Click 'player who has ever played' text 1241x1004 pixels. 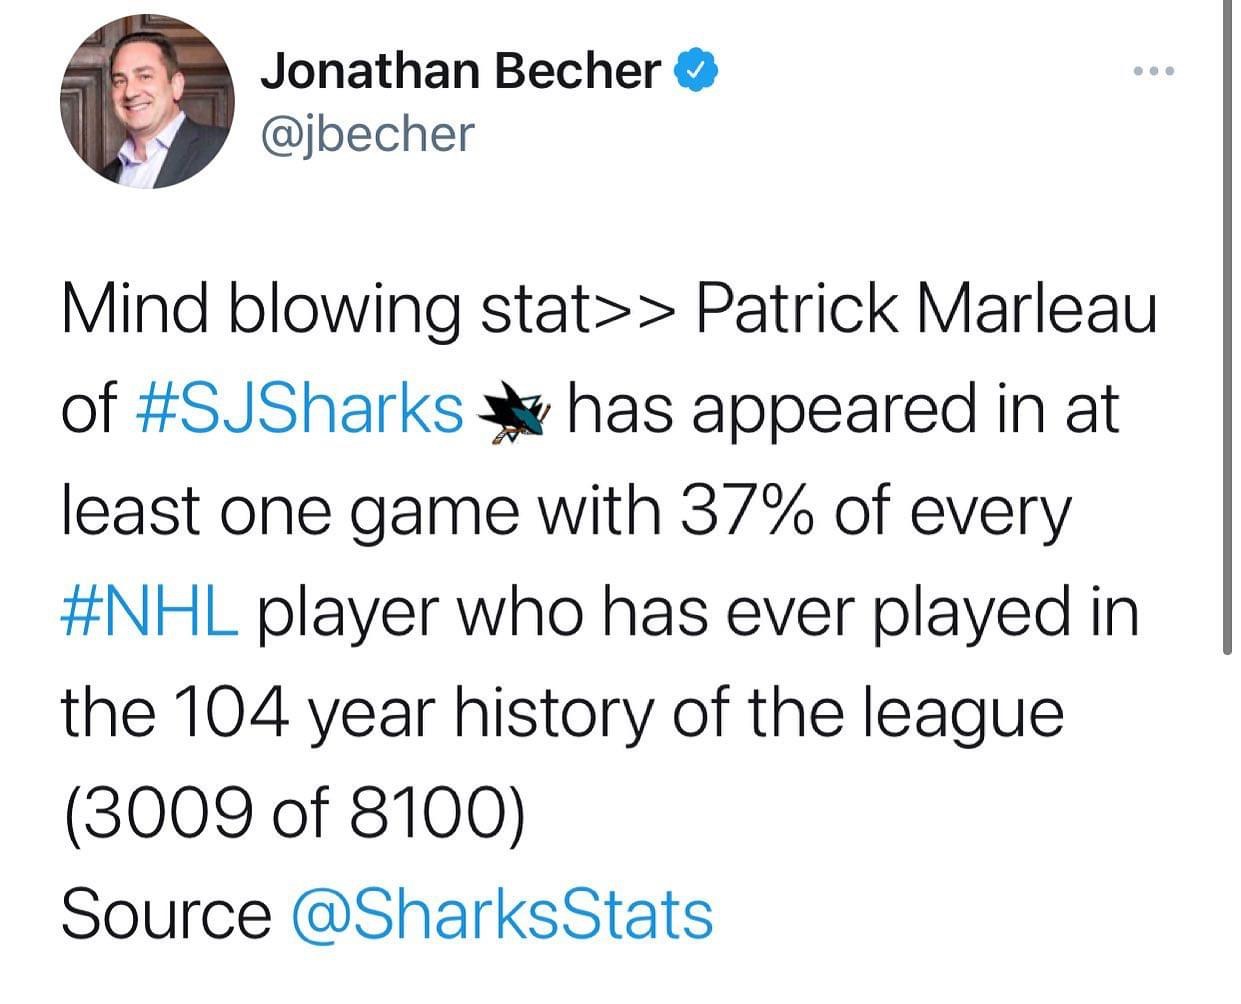(x=658, y=613)
